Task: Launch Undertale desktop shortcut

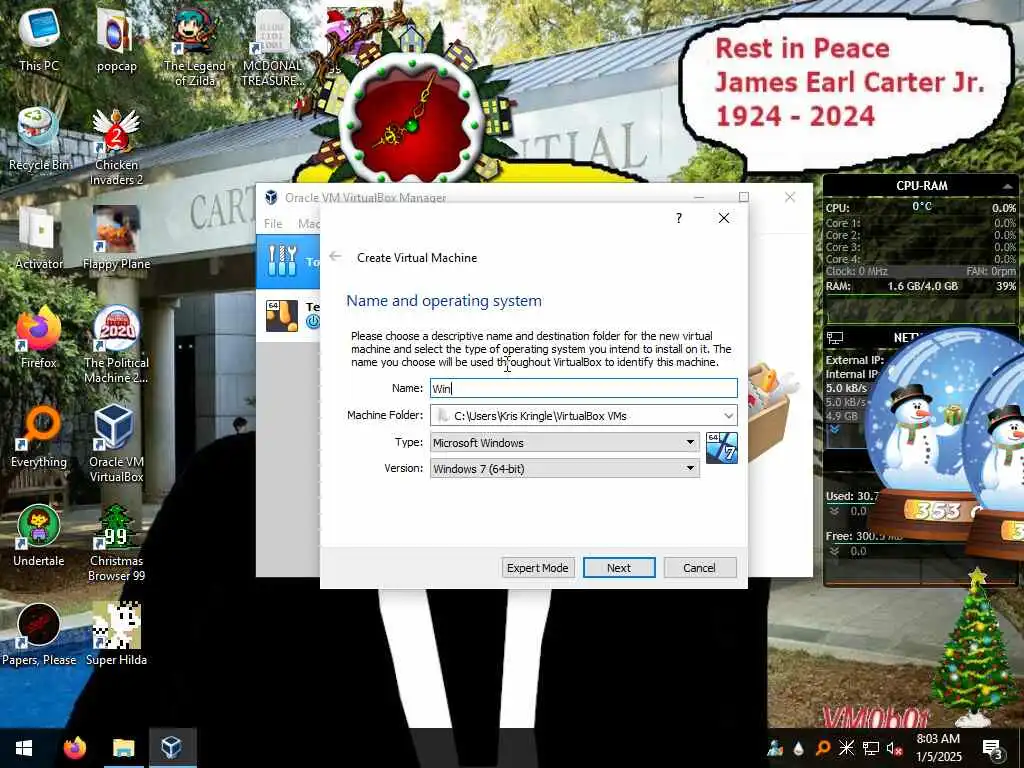Action: (39, 536)
